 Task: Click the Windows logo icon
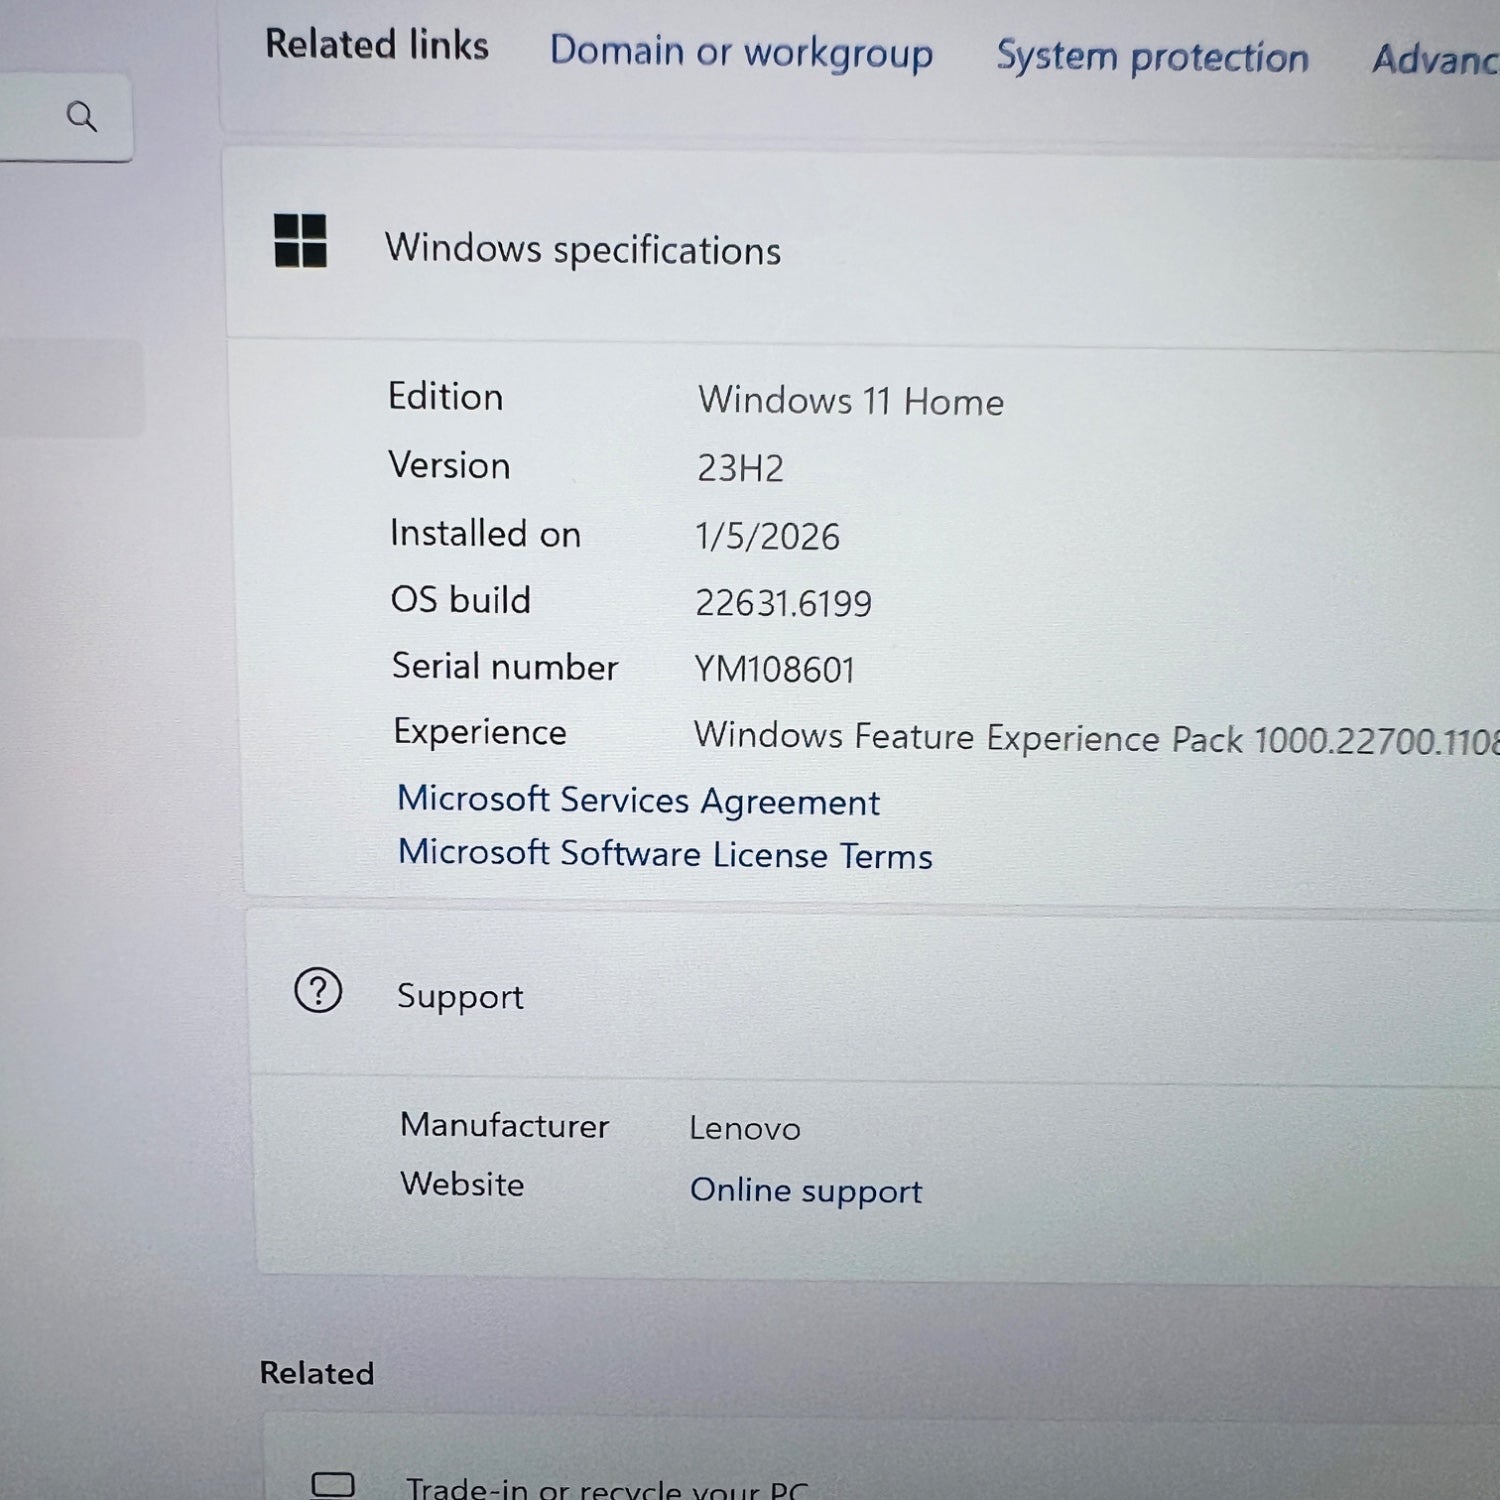coord(300,241)
